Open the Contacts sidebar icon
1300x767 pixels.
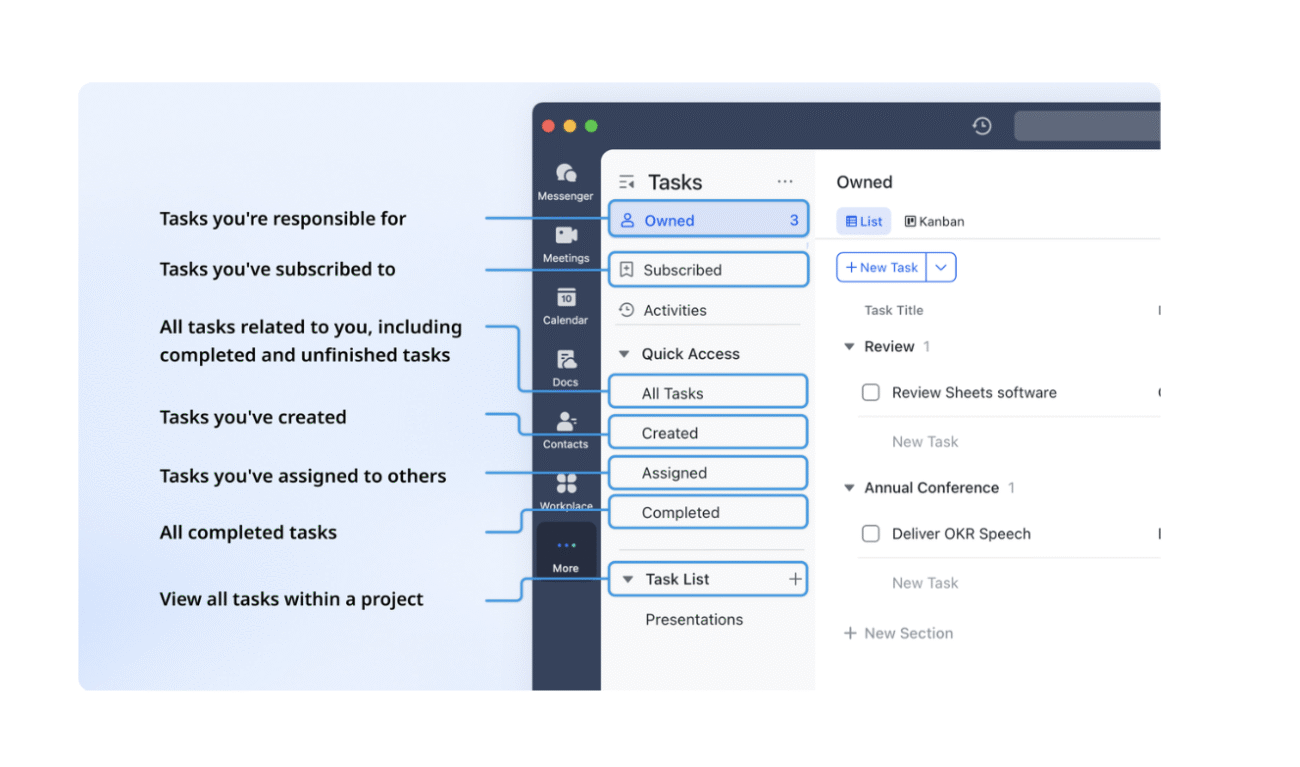566,422
